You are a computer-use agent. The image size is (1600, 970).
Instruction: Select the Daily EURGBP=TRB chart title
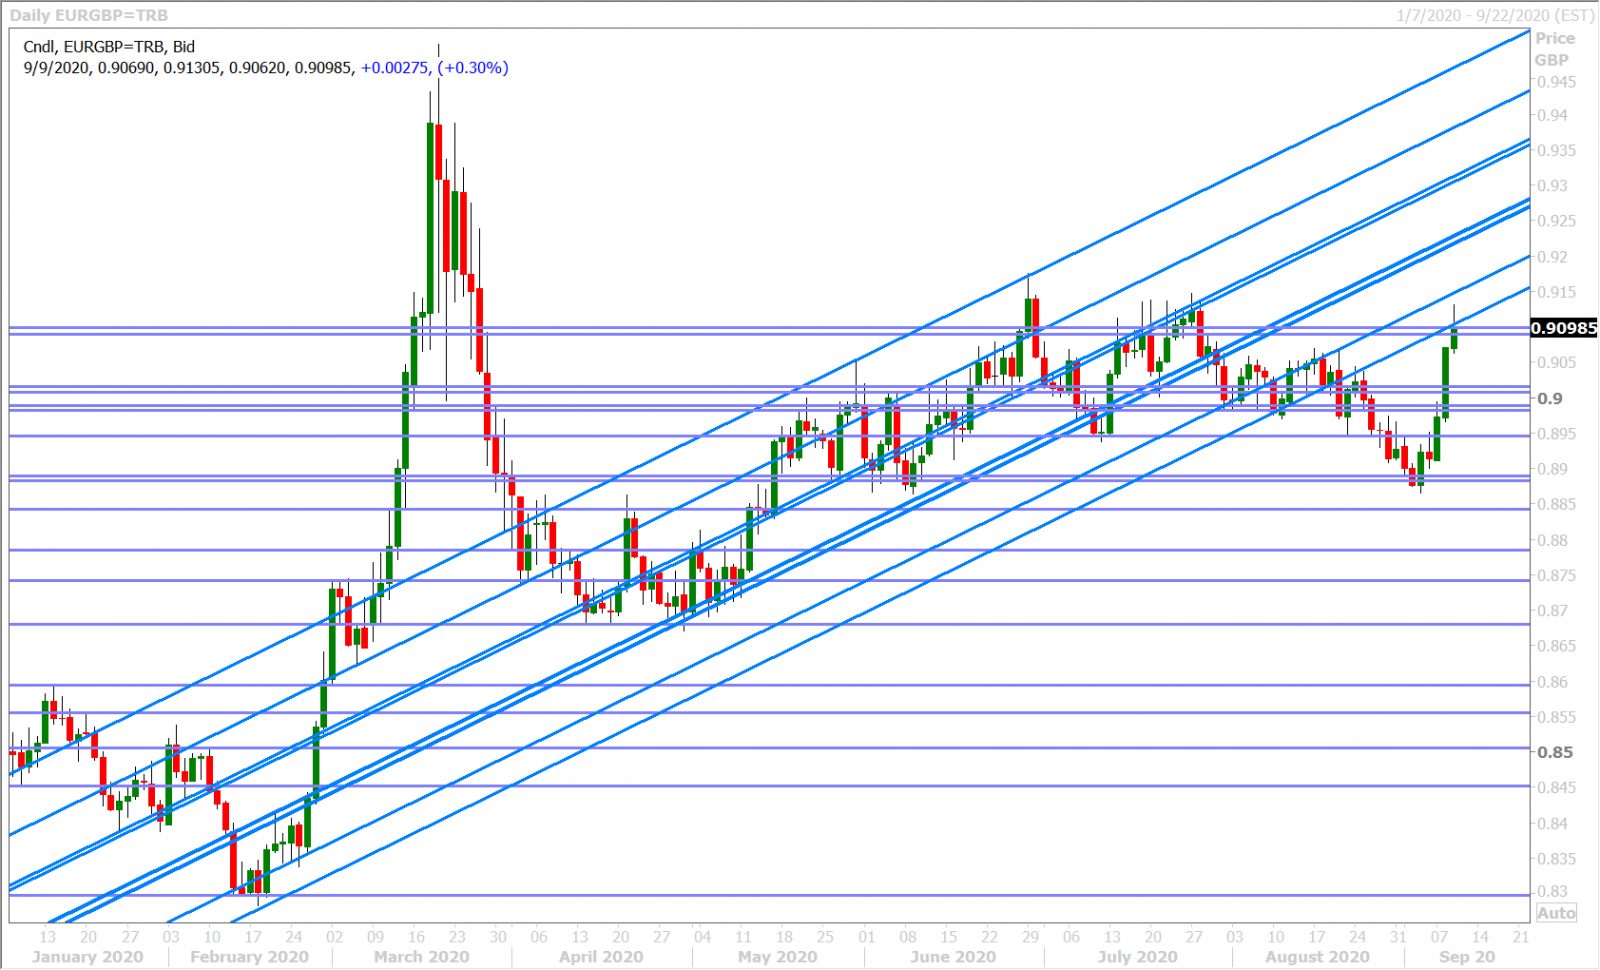coord(89,15)
